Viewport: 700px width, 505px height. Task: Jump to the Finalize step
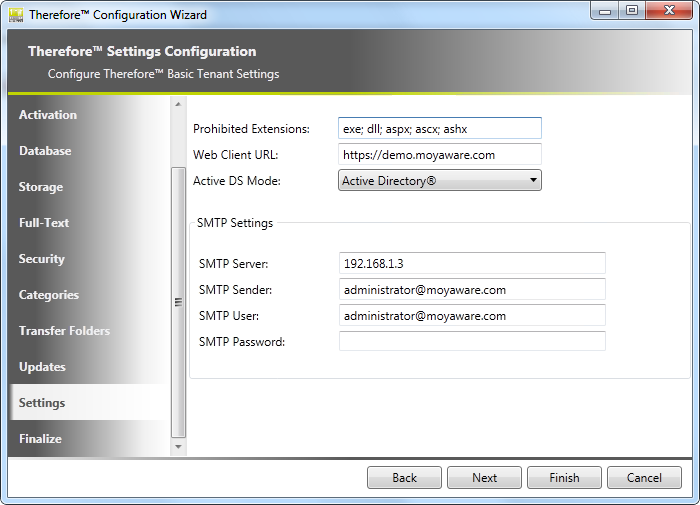pyautogui.click(x=40, y=439)
